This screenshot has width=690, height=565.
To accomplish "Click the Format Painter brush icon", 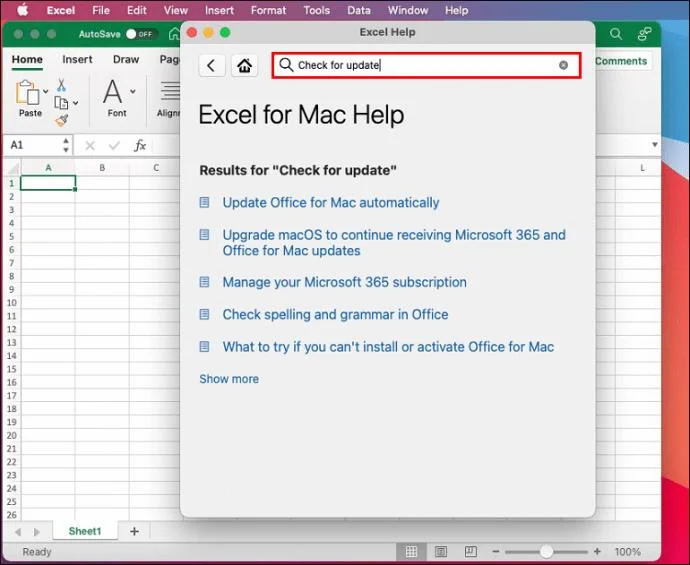I will coord(62,120).
